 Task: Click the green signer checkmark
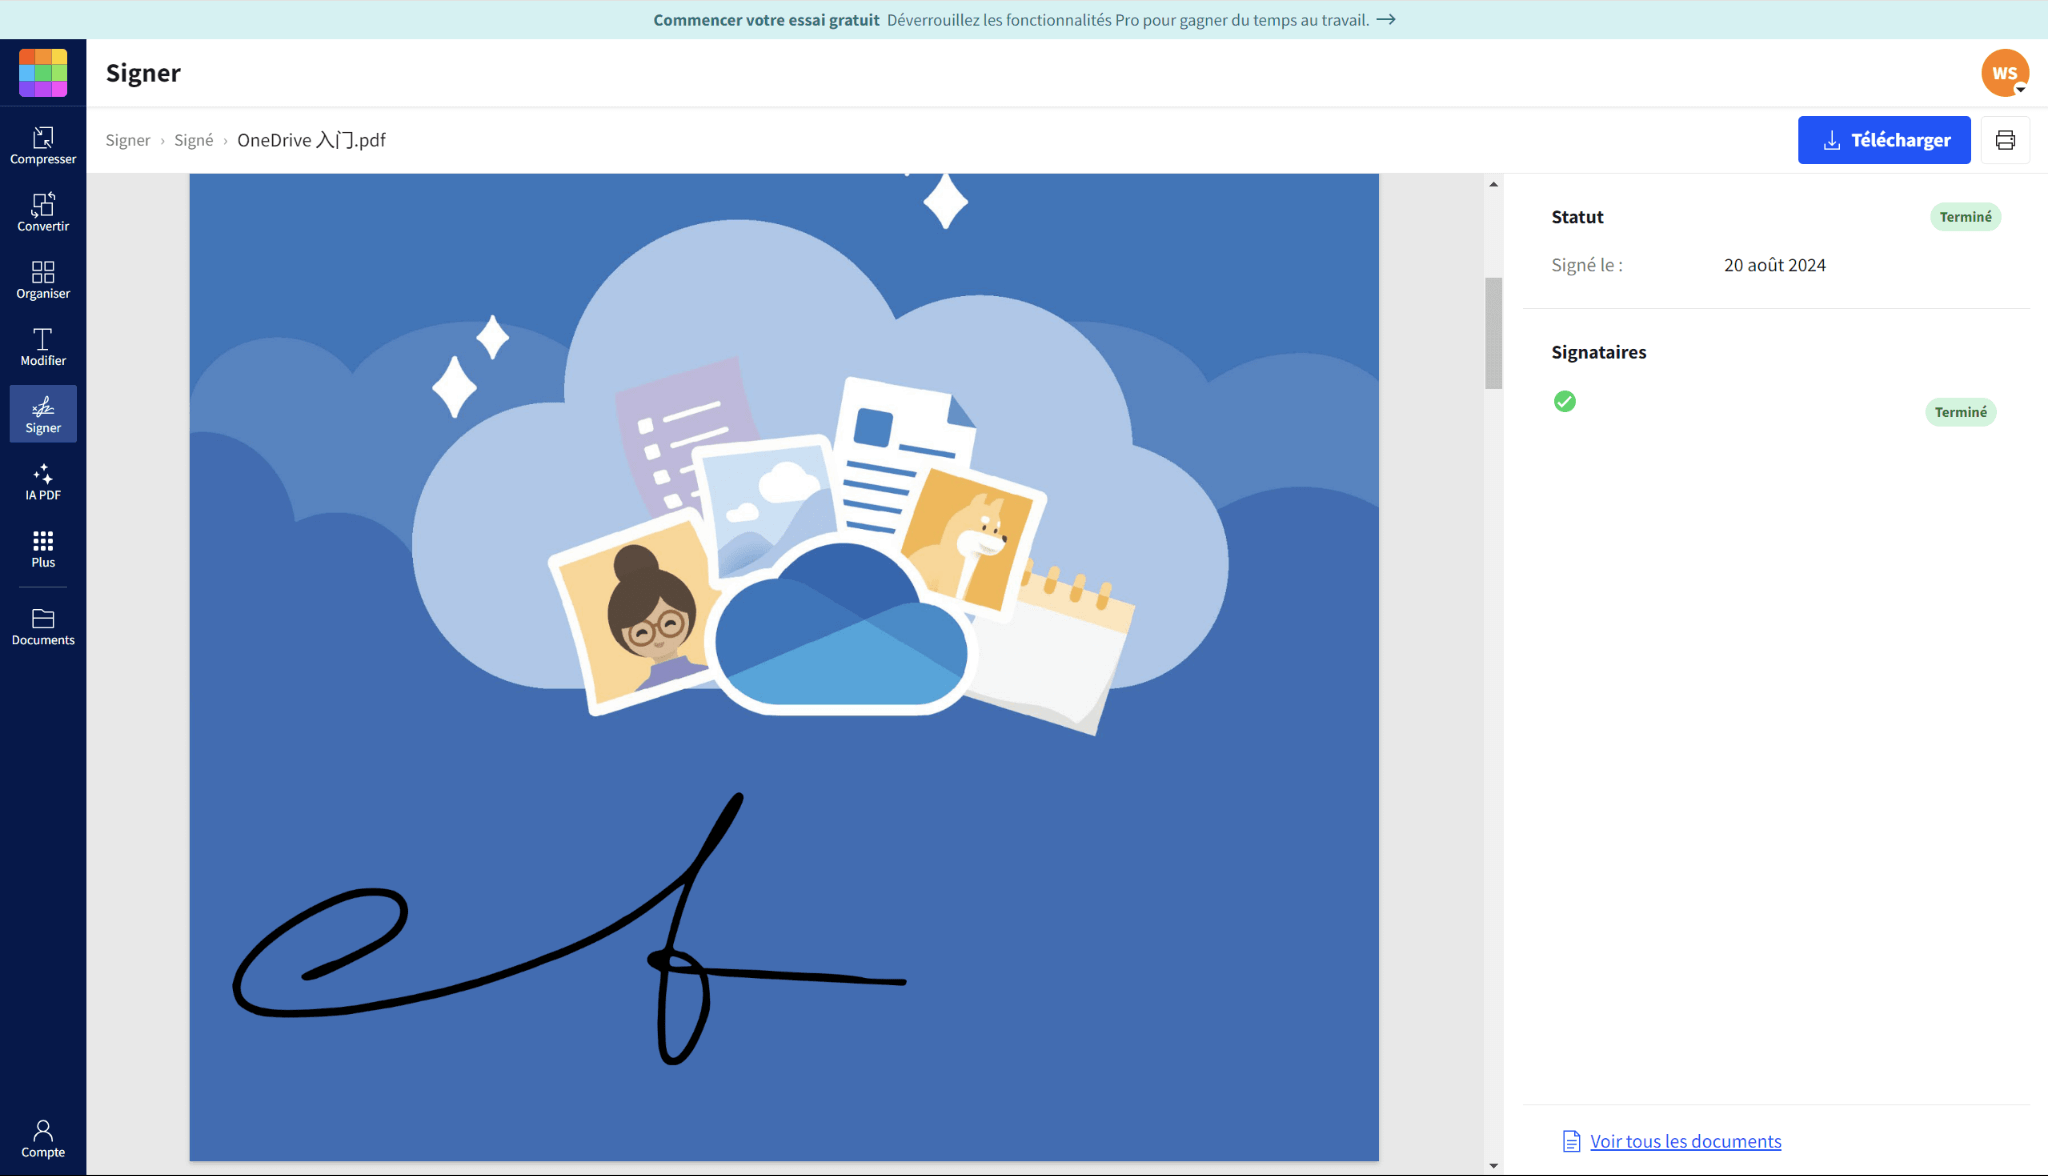click(1564, 401)
